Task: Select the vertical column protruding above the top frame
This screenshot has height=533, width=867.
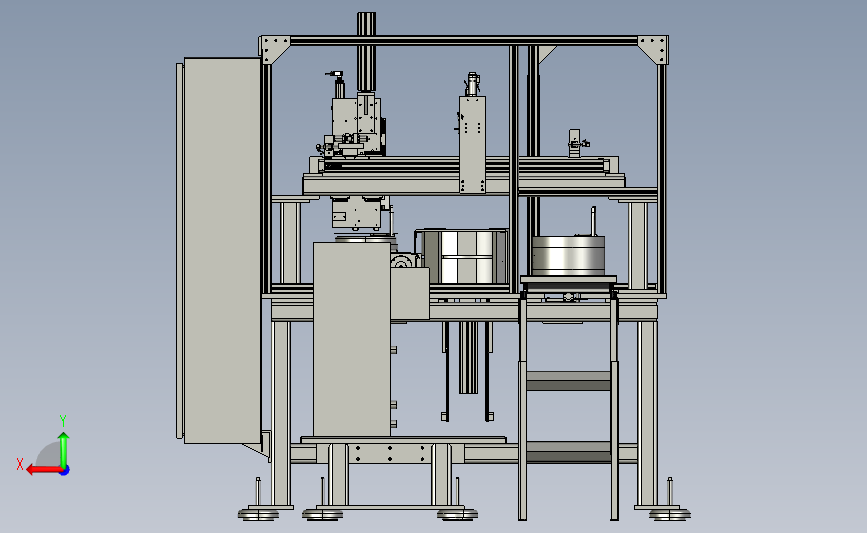Action: pyautogui.click(x=366, y=51)
